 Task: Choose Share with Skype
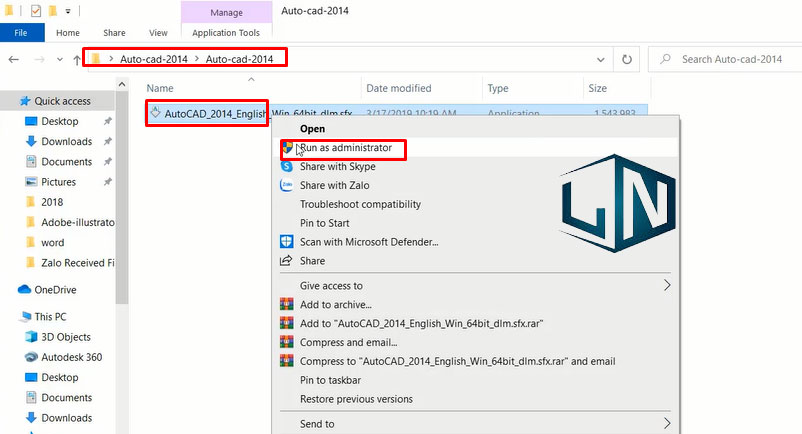point(338,167)
